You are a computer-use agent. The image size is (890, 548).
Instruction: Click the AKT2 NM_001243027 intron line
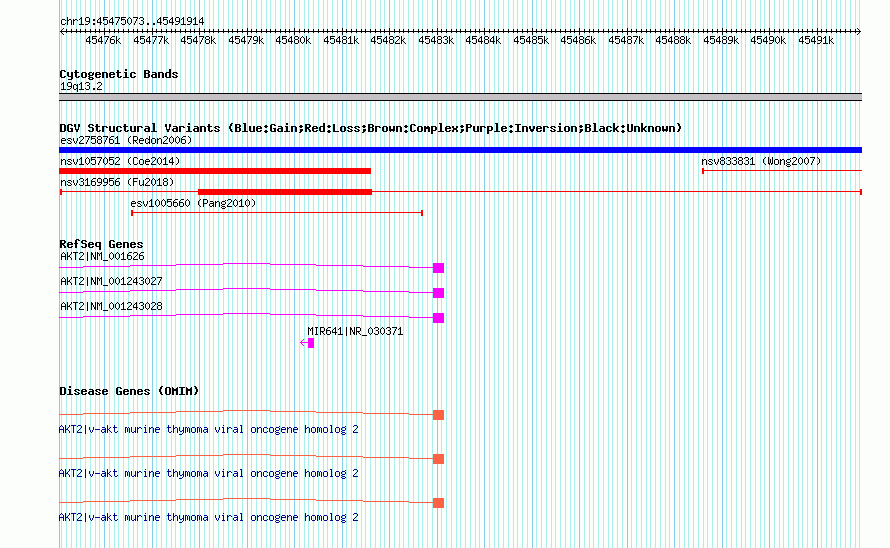(246, 290)
